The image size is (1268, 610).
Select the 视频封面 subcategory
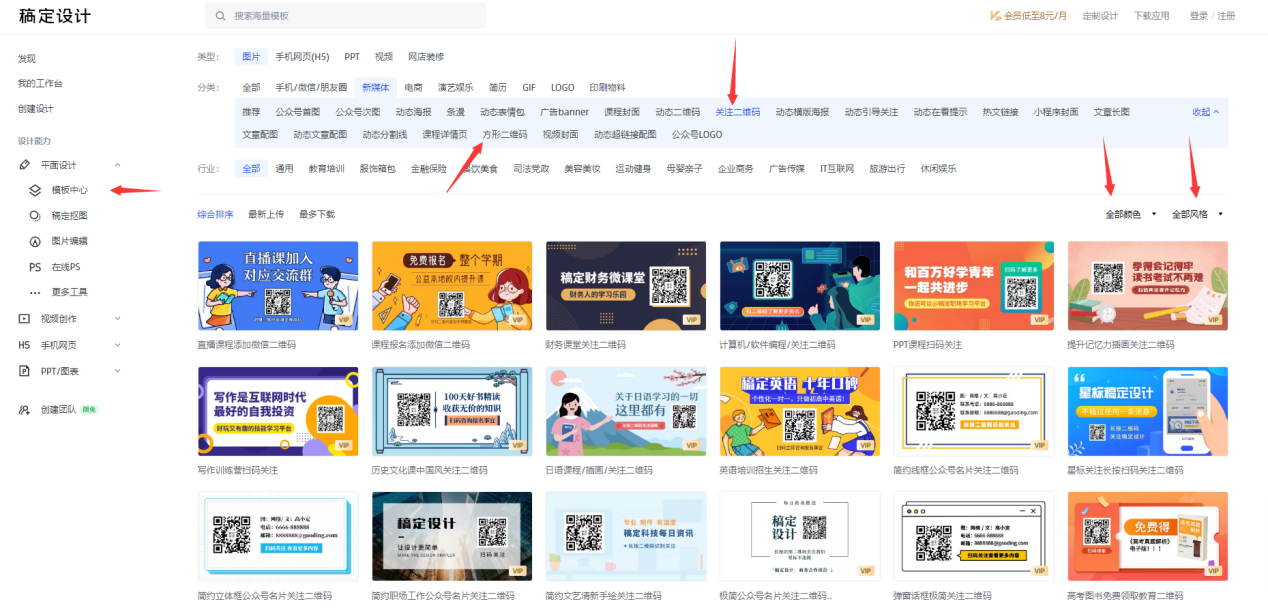560,134
